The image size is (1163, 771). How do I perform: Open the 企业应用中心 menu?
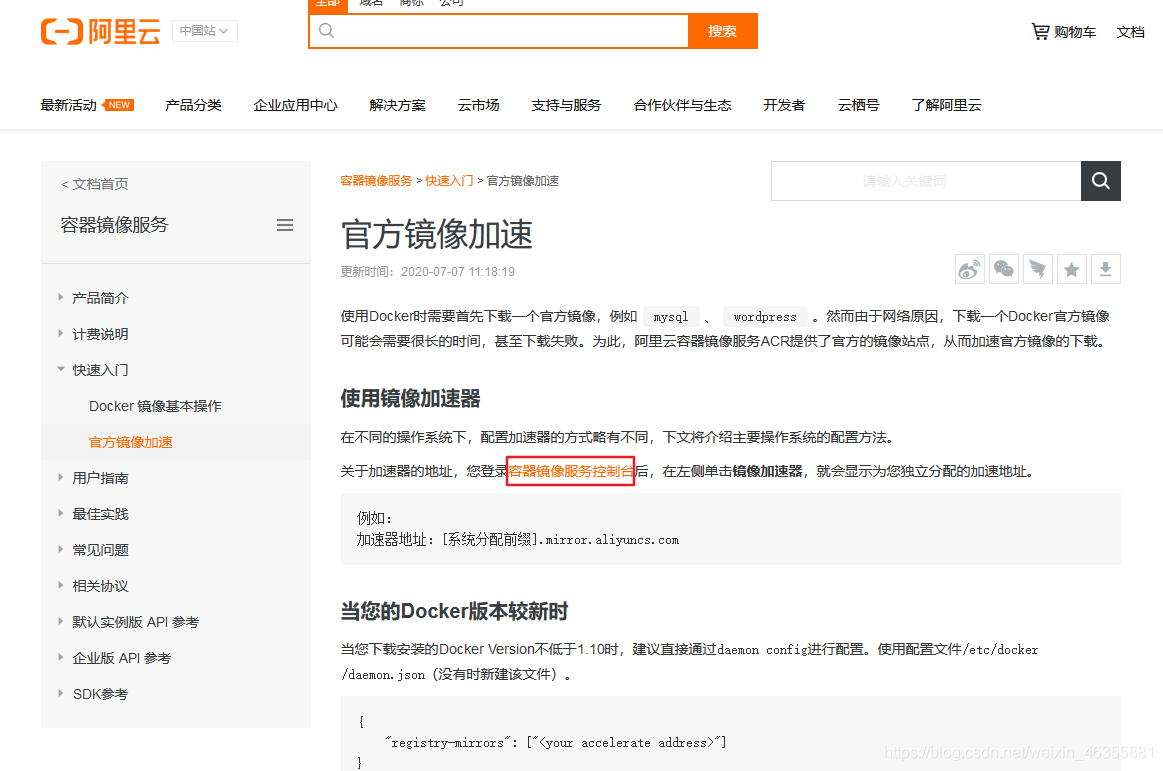coord(295,105)
